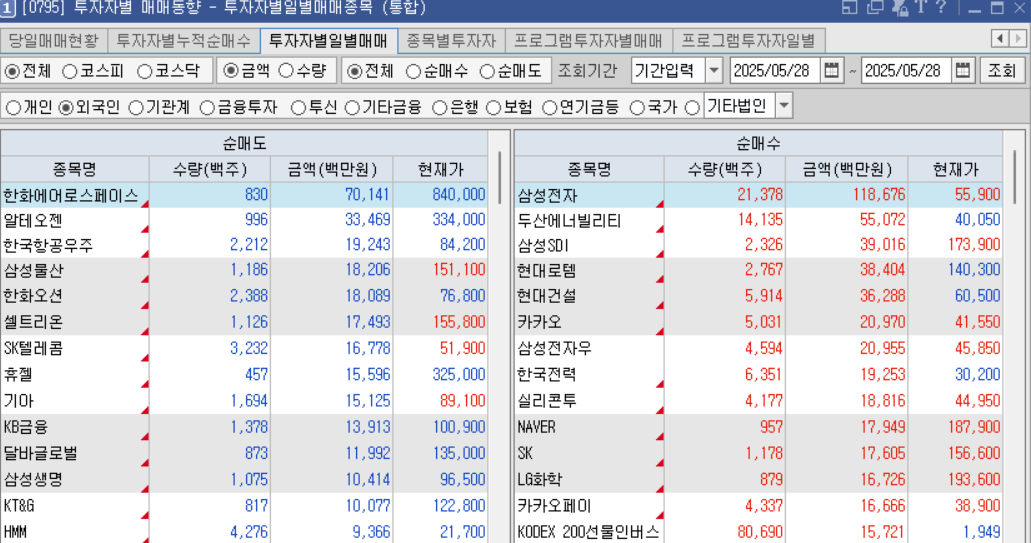Switch to the 프로그램투자자별매매 tab
The width and height of the screenshot is (1031, 543).
588,41
